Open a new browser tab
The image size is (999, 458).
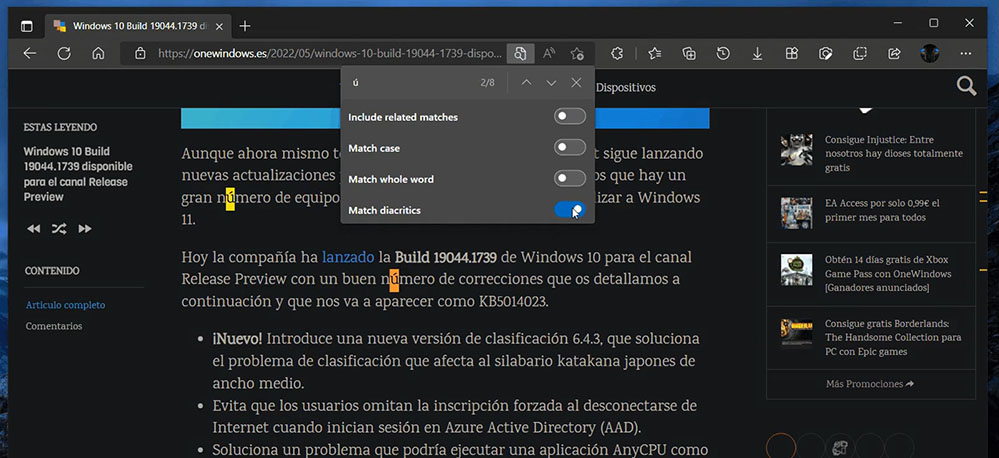(245, 26)
